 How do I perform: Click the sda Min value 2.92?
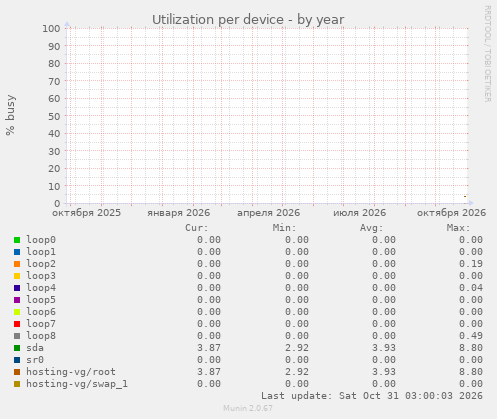click(x=297, y=348)
